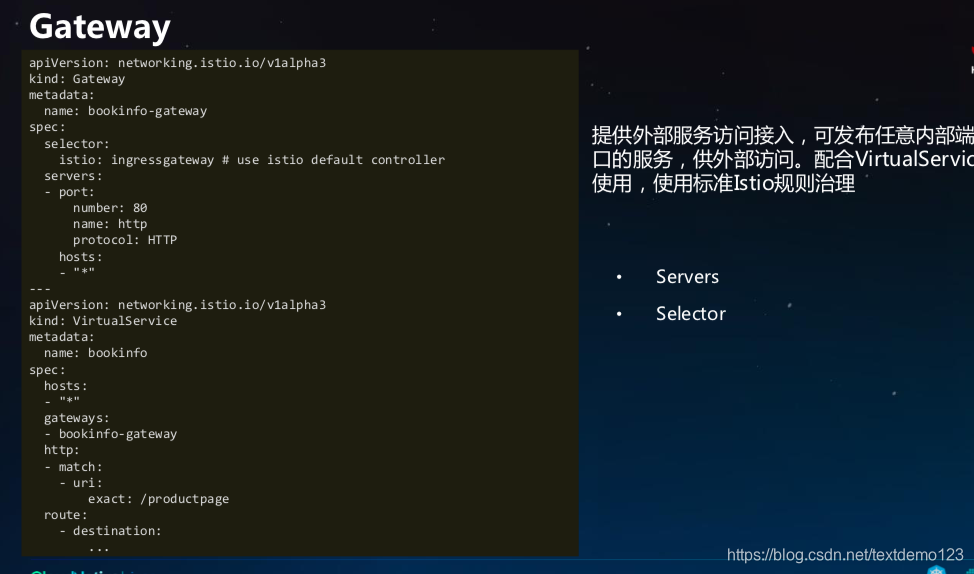Viewport: 974px width, 574px height.
Task: Click the "route:" line
Action: (x=66, y=515)
